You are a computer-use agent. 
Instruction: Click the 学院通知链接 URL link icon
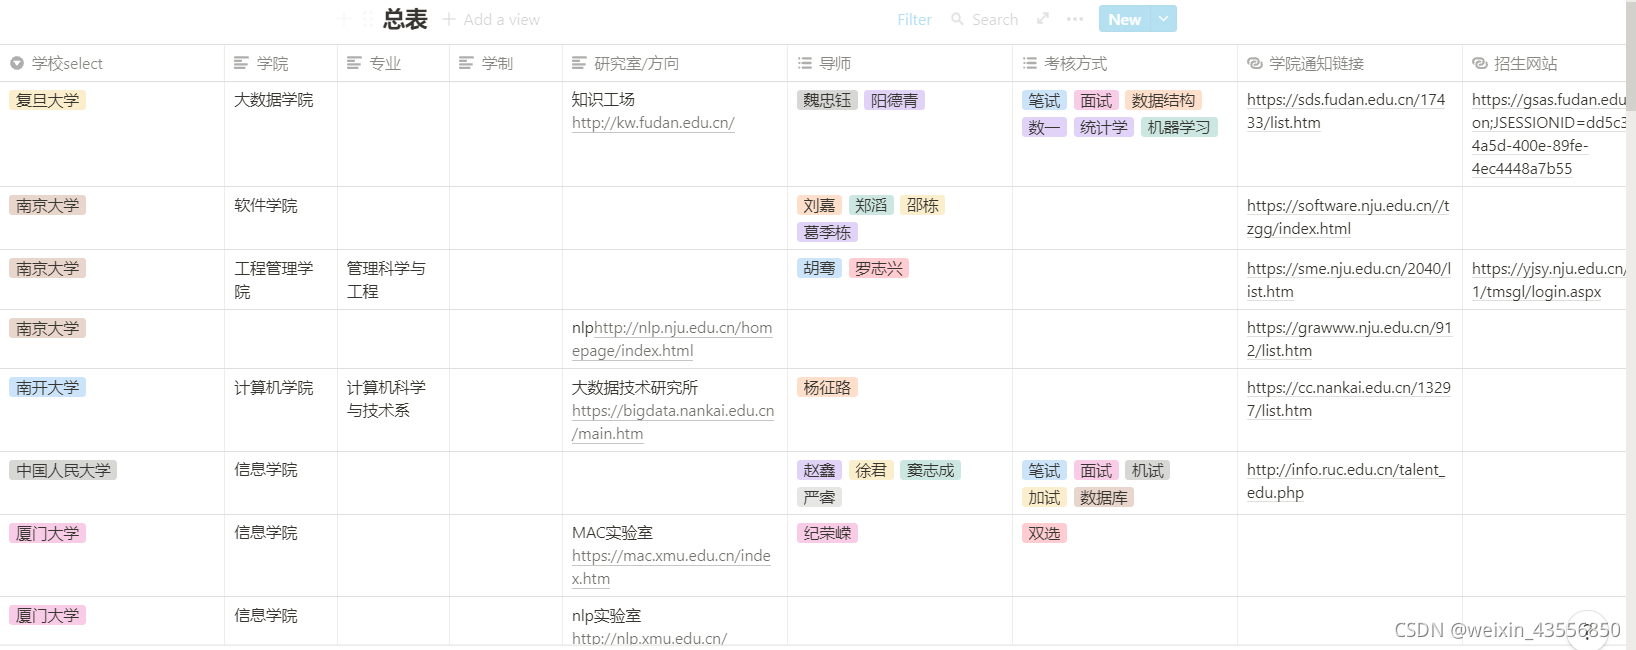pyautogui.click(x=1254, y=63)
